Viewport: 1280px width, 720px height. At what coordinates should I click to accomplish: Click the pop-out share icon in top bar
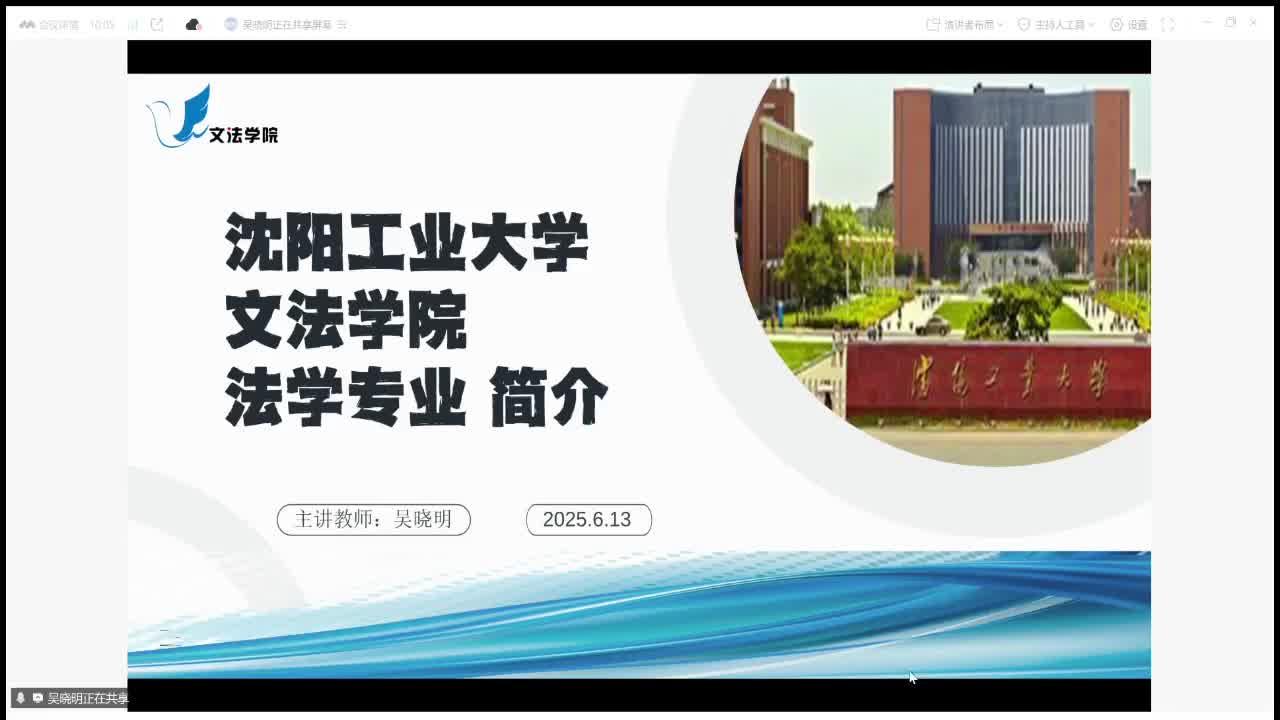click(157, 25)
